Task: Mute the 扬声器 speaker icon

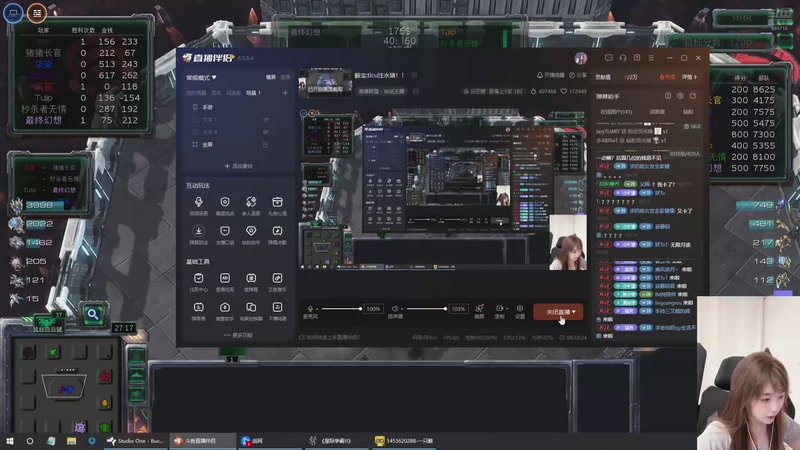Action: click(395, 309)
